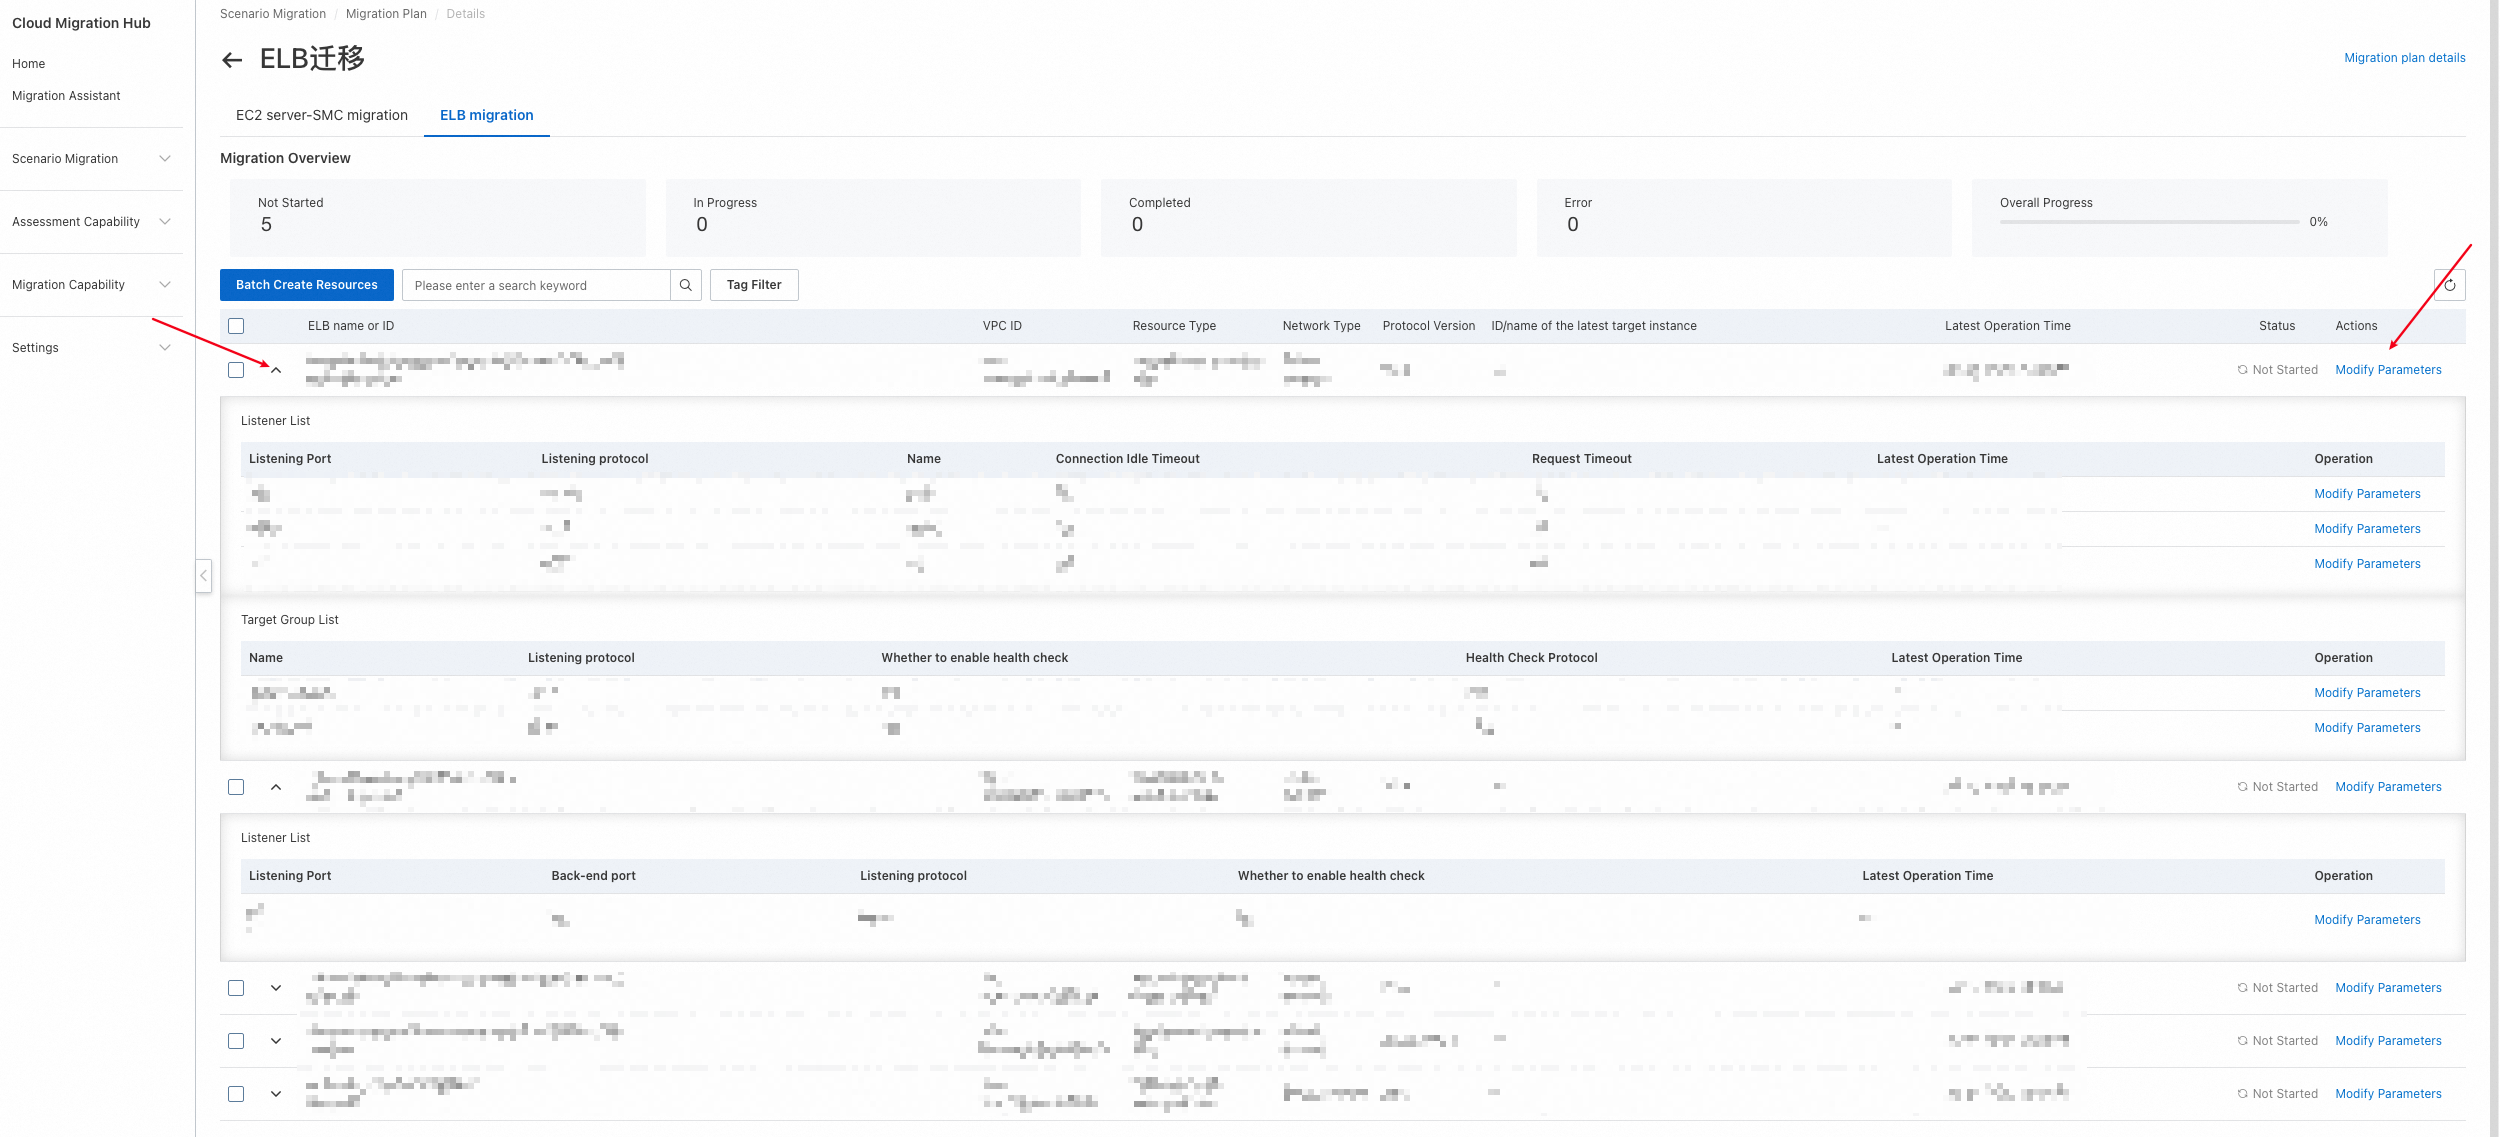2500x1137 pixels.
Task: Expand the third ELB row chevron
Action: point(276,988)
